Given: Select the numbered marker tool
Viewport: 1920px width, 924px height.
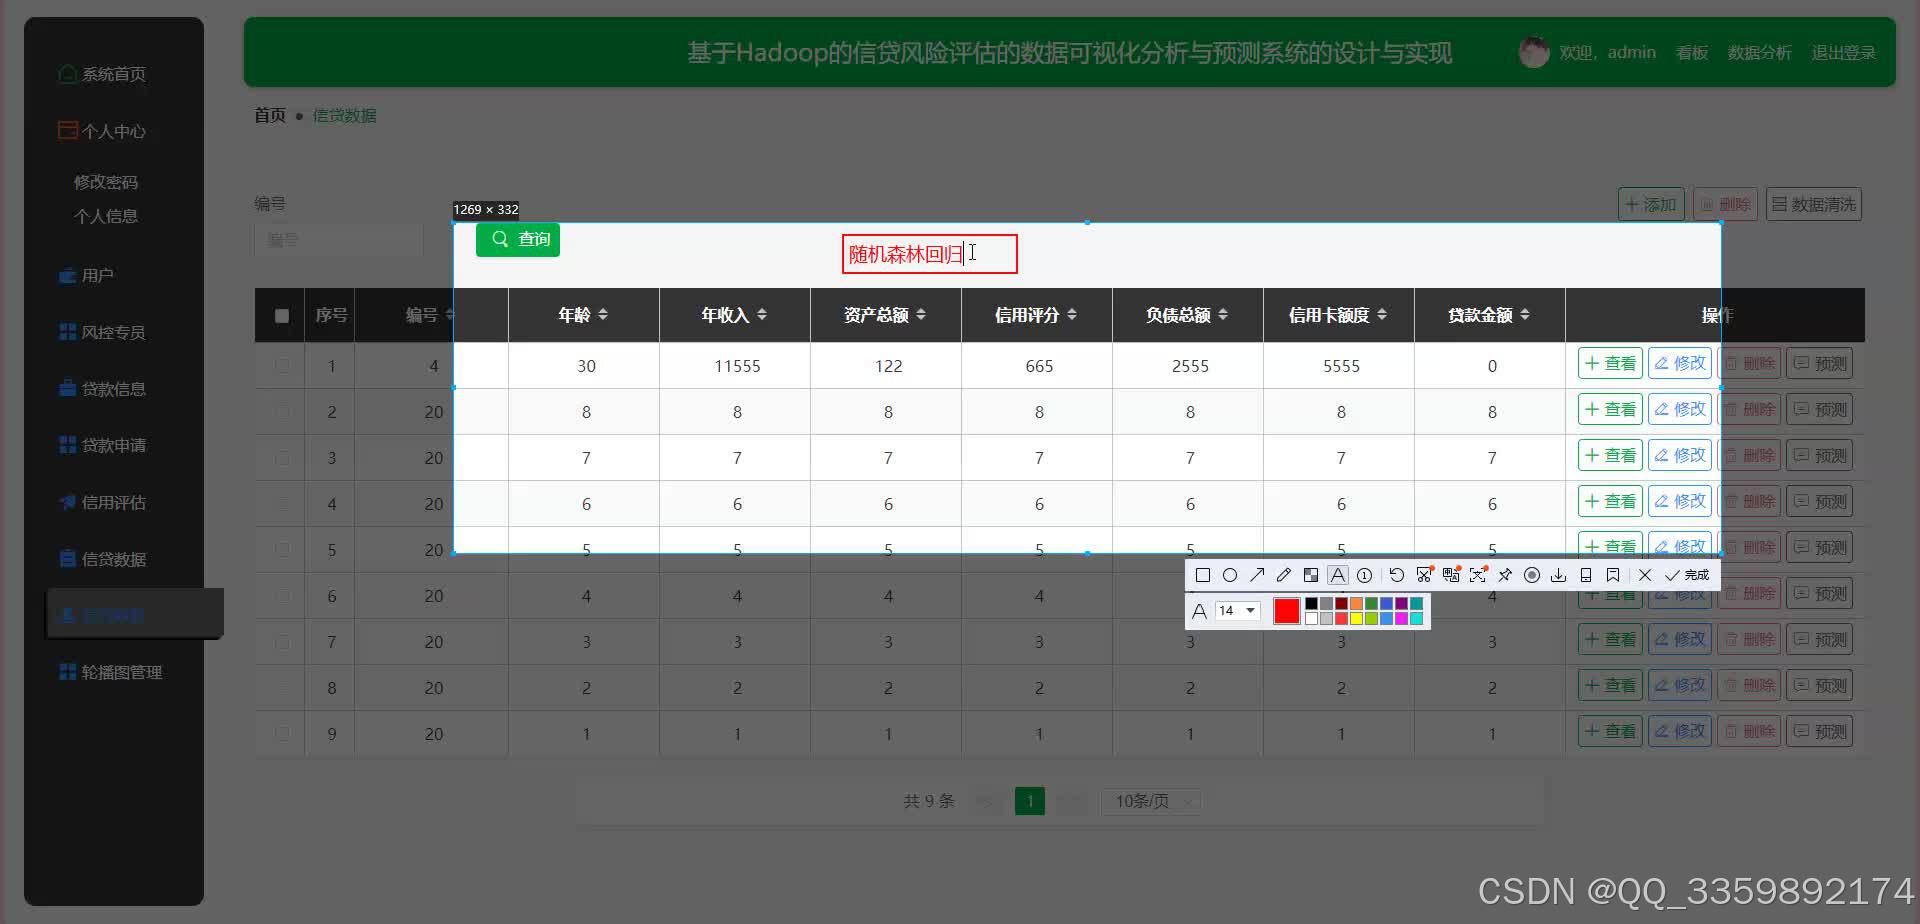Looking at the screenshot, I should tap(1364, 575).
